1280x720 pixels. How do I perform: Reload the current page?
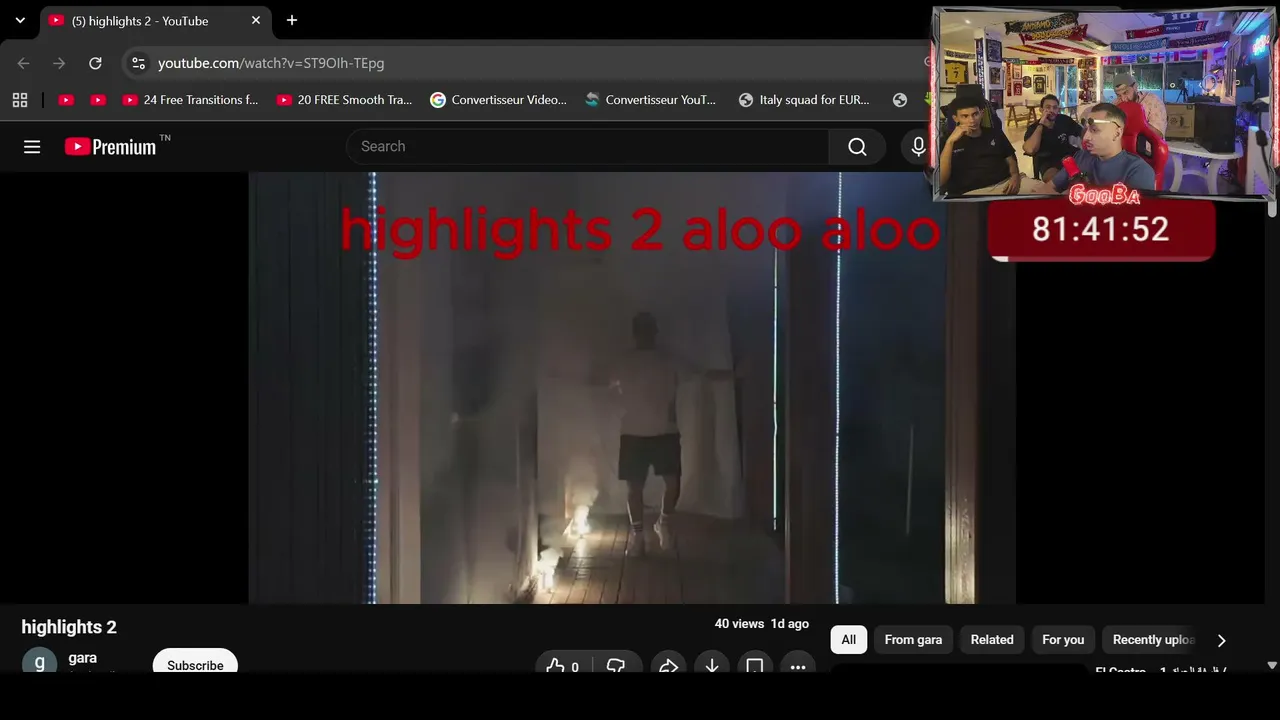pyautogui.click(x=95, y=63)
